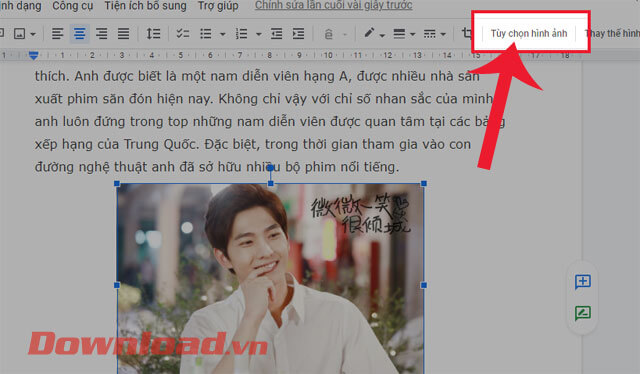Open the Công cụ menu
640x374 pixels.
point(73,6)
